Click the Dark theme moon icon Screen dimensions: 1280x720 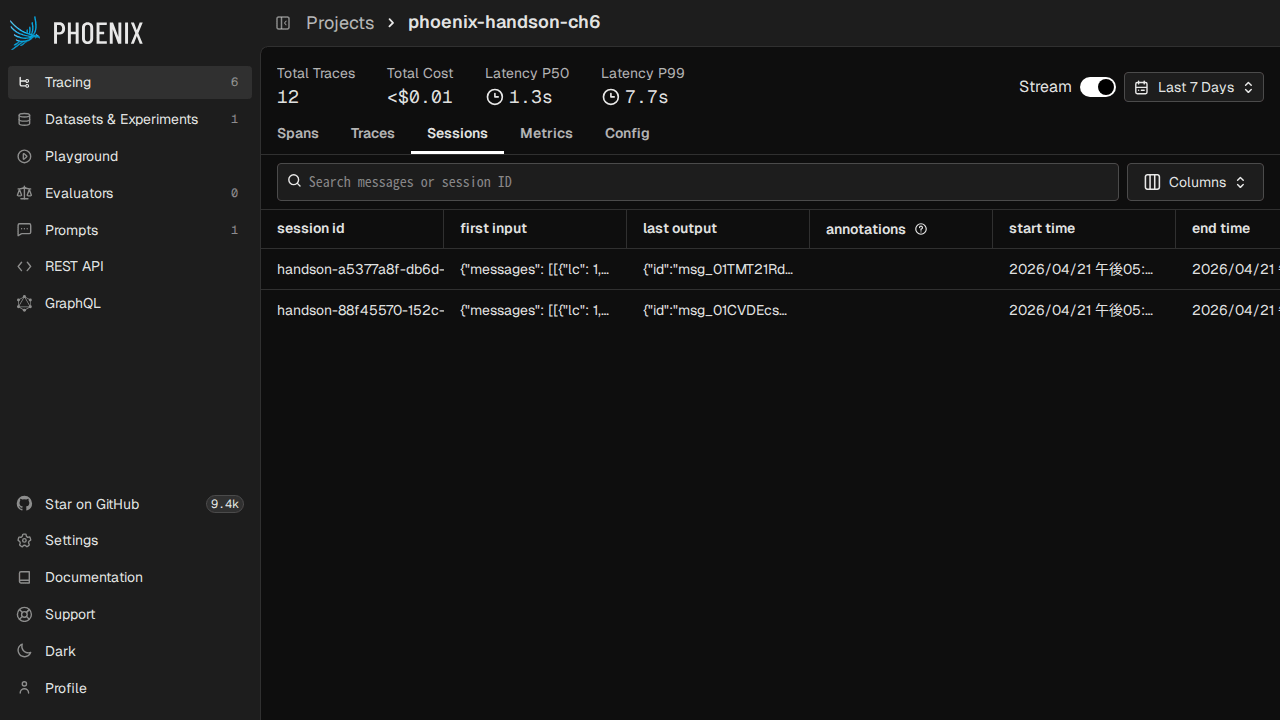click(x=25, y=652)
